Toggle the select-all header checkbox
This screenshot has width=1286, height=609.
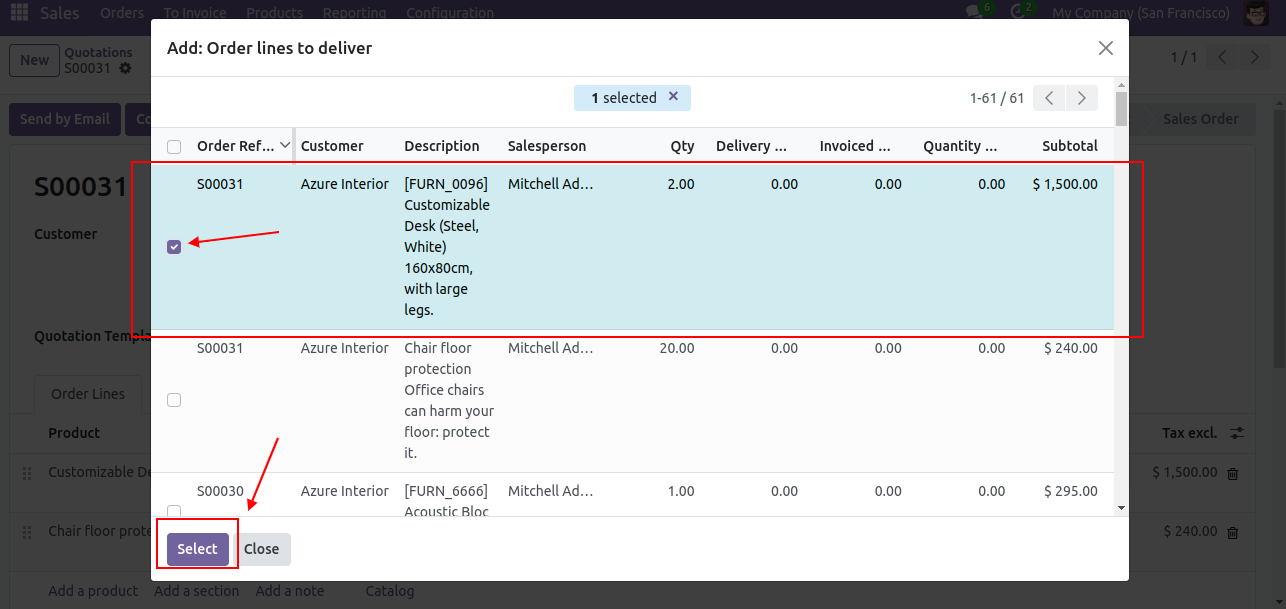coord(174,146)
